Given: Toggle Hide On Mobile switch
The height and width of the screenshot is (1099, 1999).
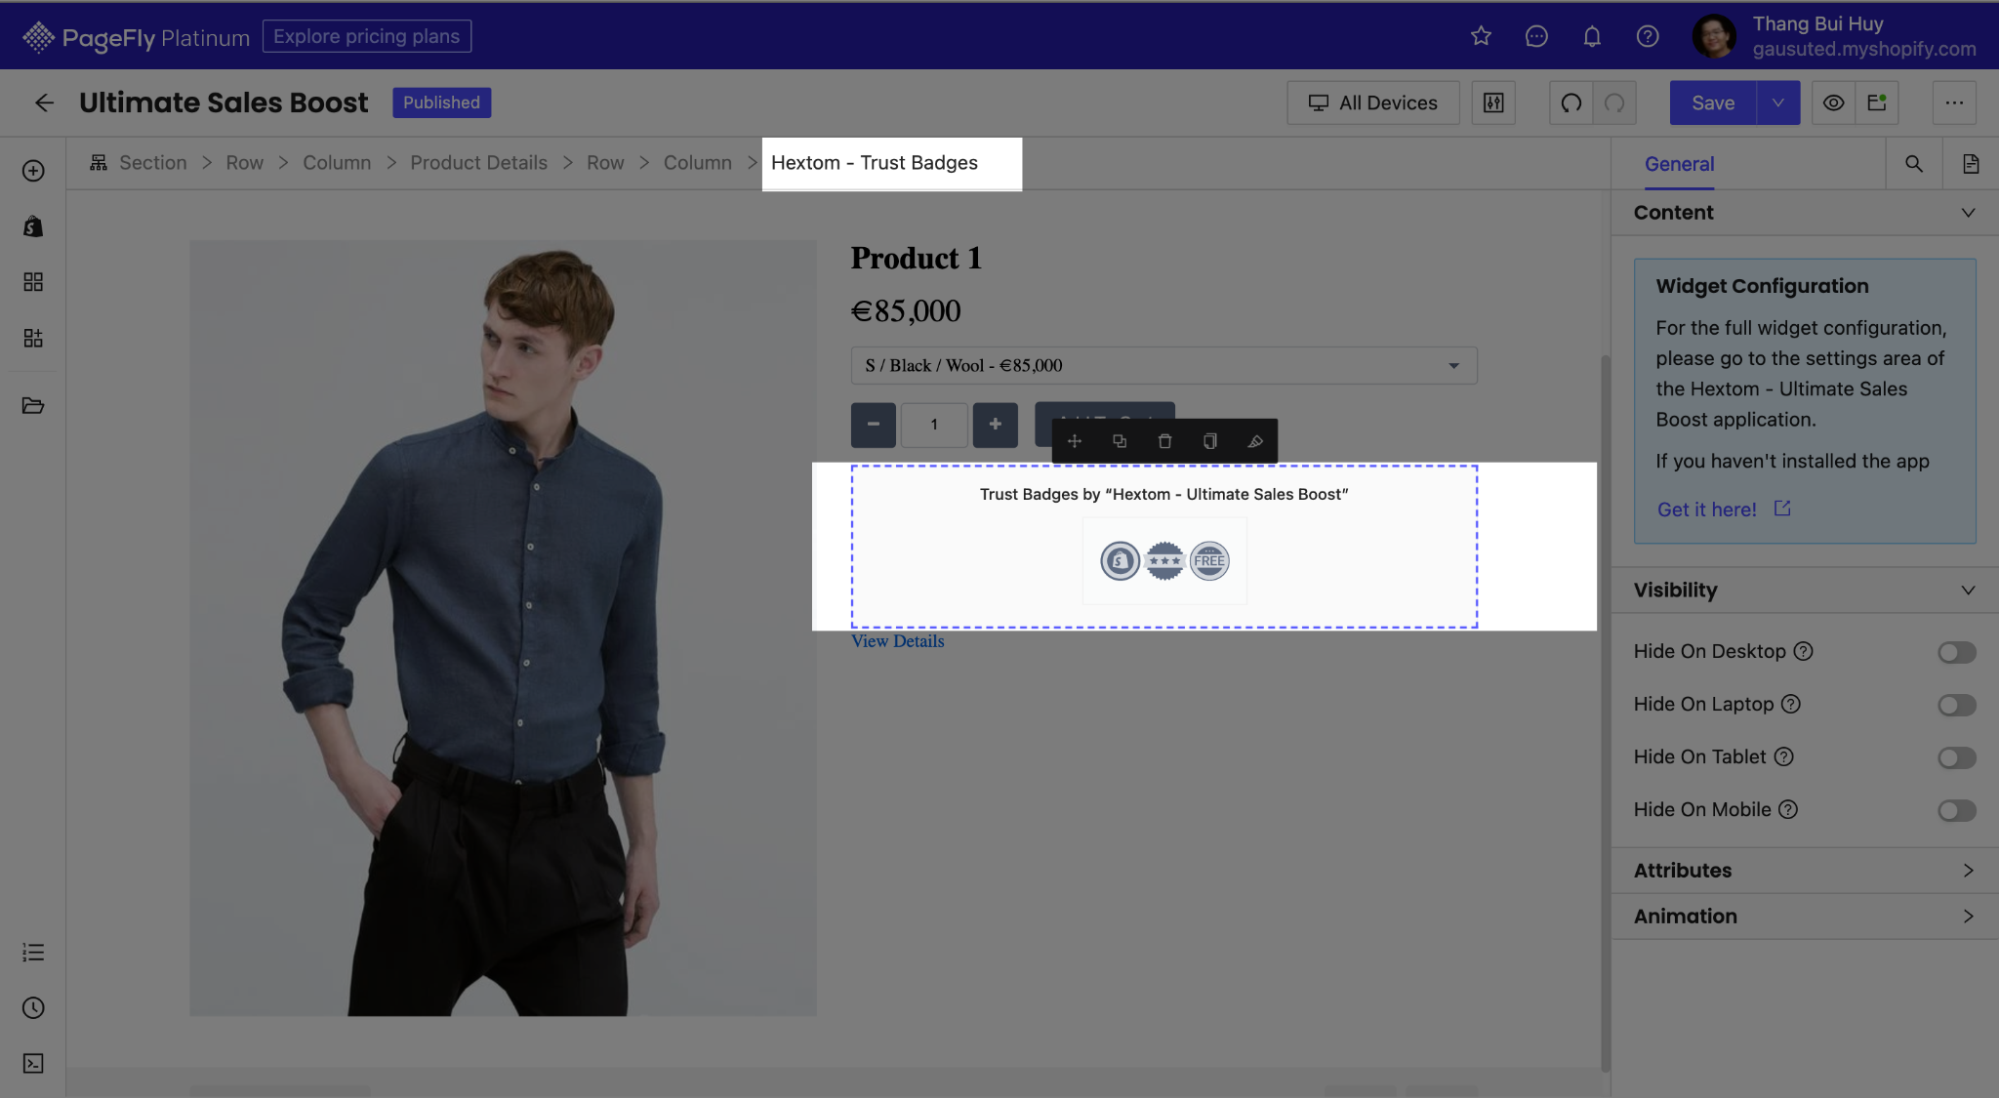Looking at the screenshot, I should tap(1956, 810).
